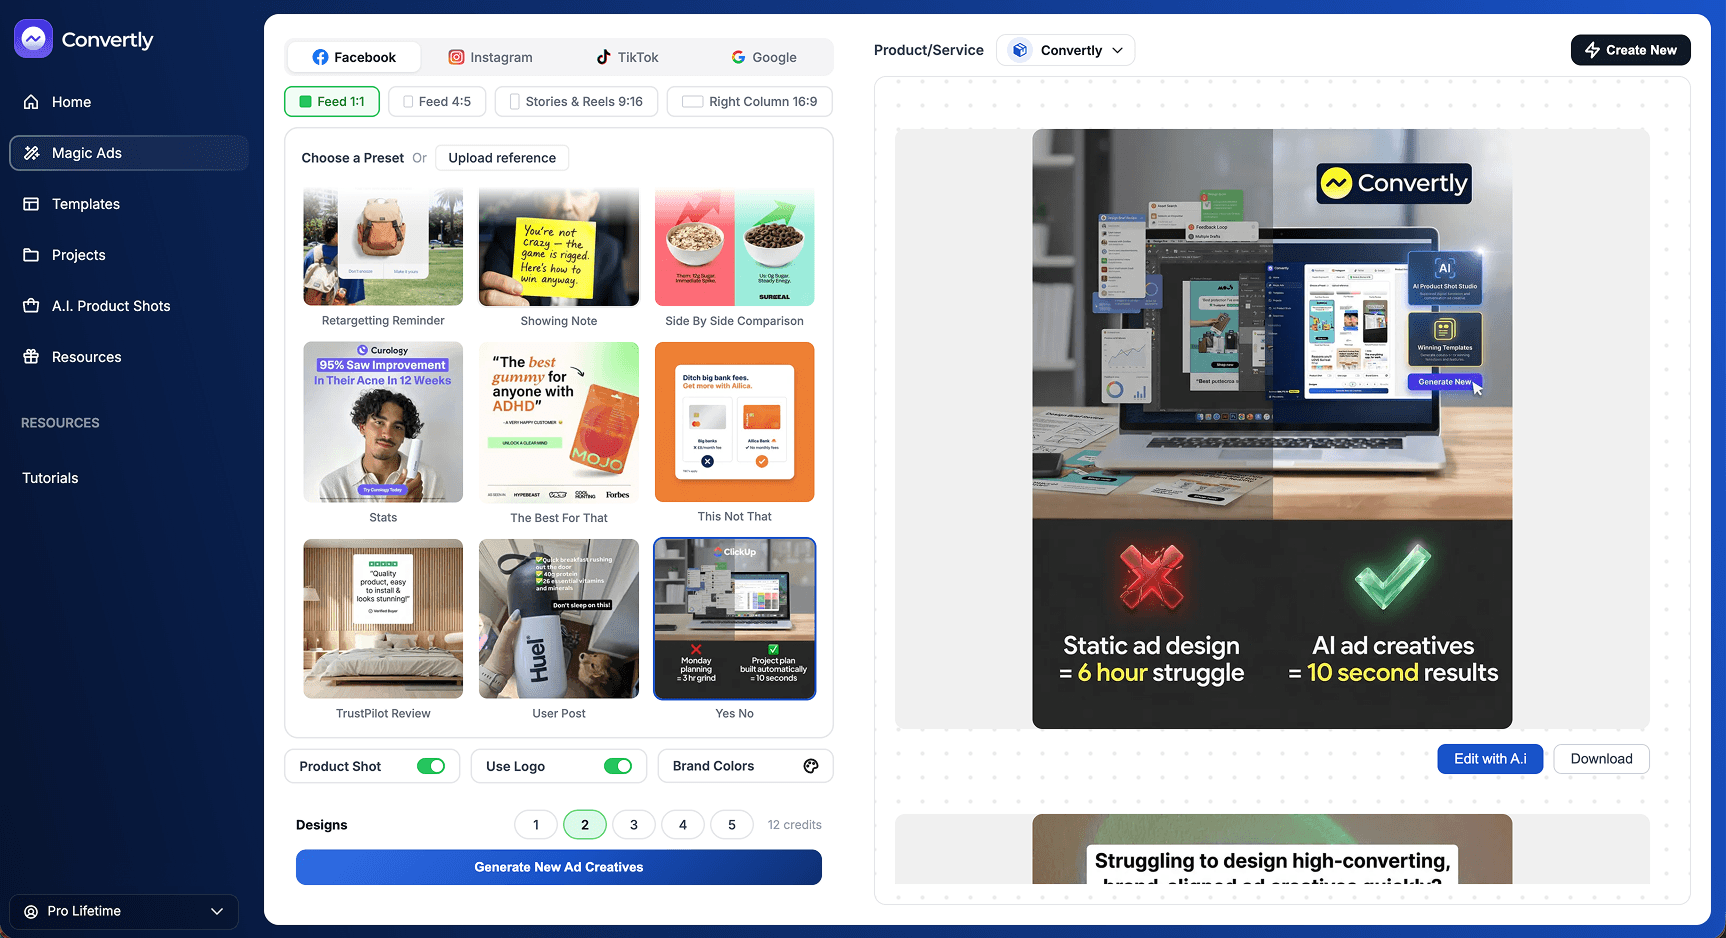Click the Stories & Reels 9:16 ratio icon
The width and height of the screenshot is (1726, 938).
pos(514,102)
